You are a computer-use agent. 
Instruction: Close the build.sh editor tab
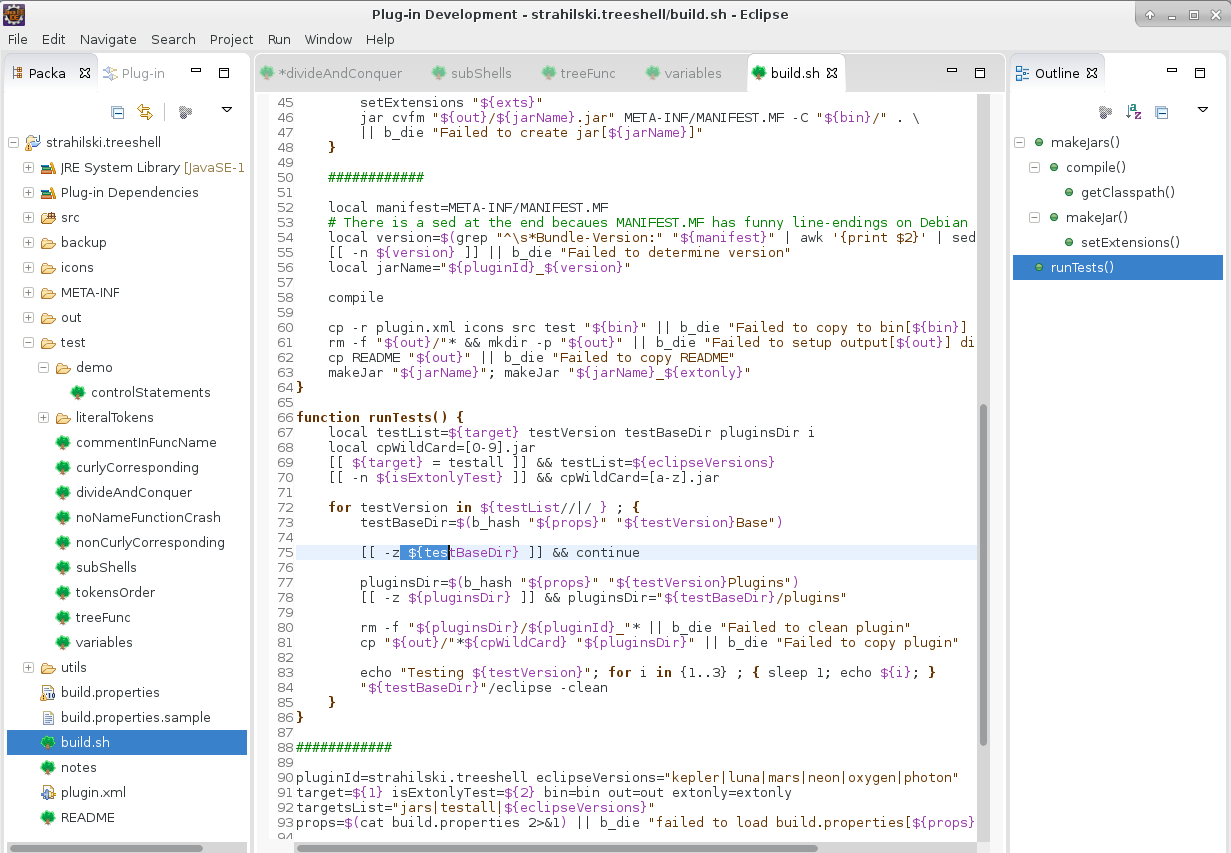(x=831, y=73)
